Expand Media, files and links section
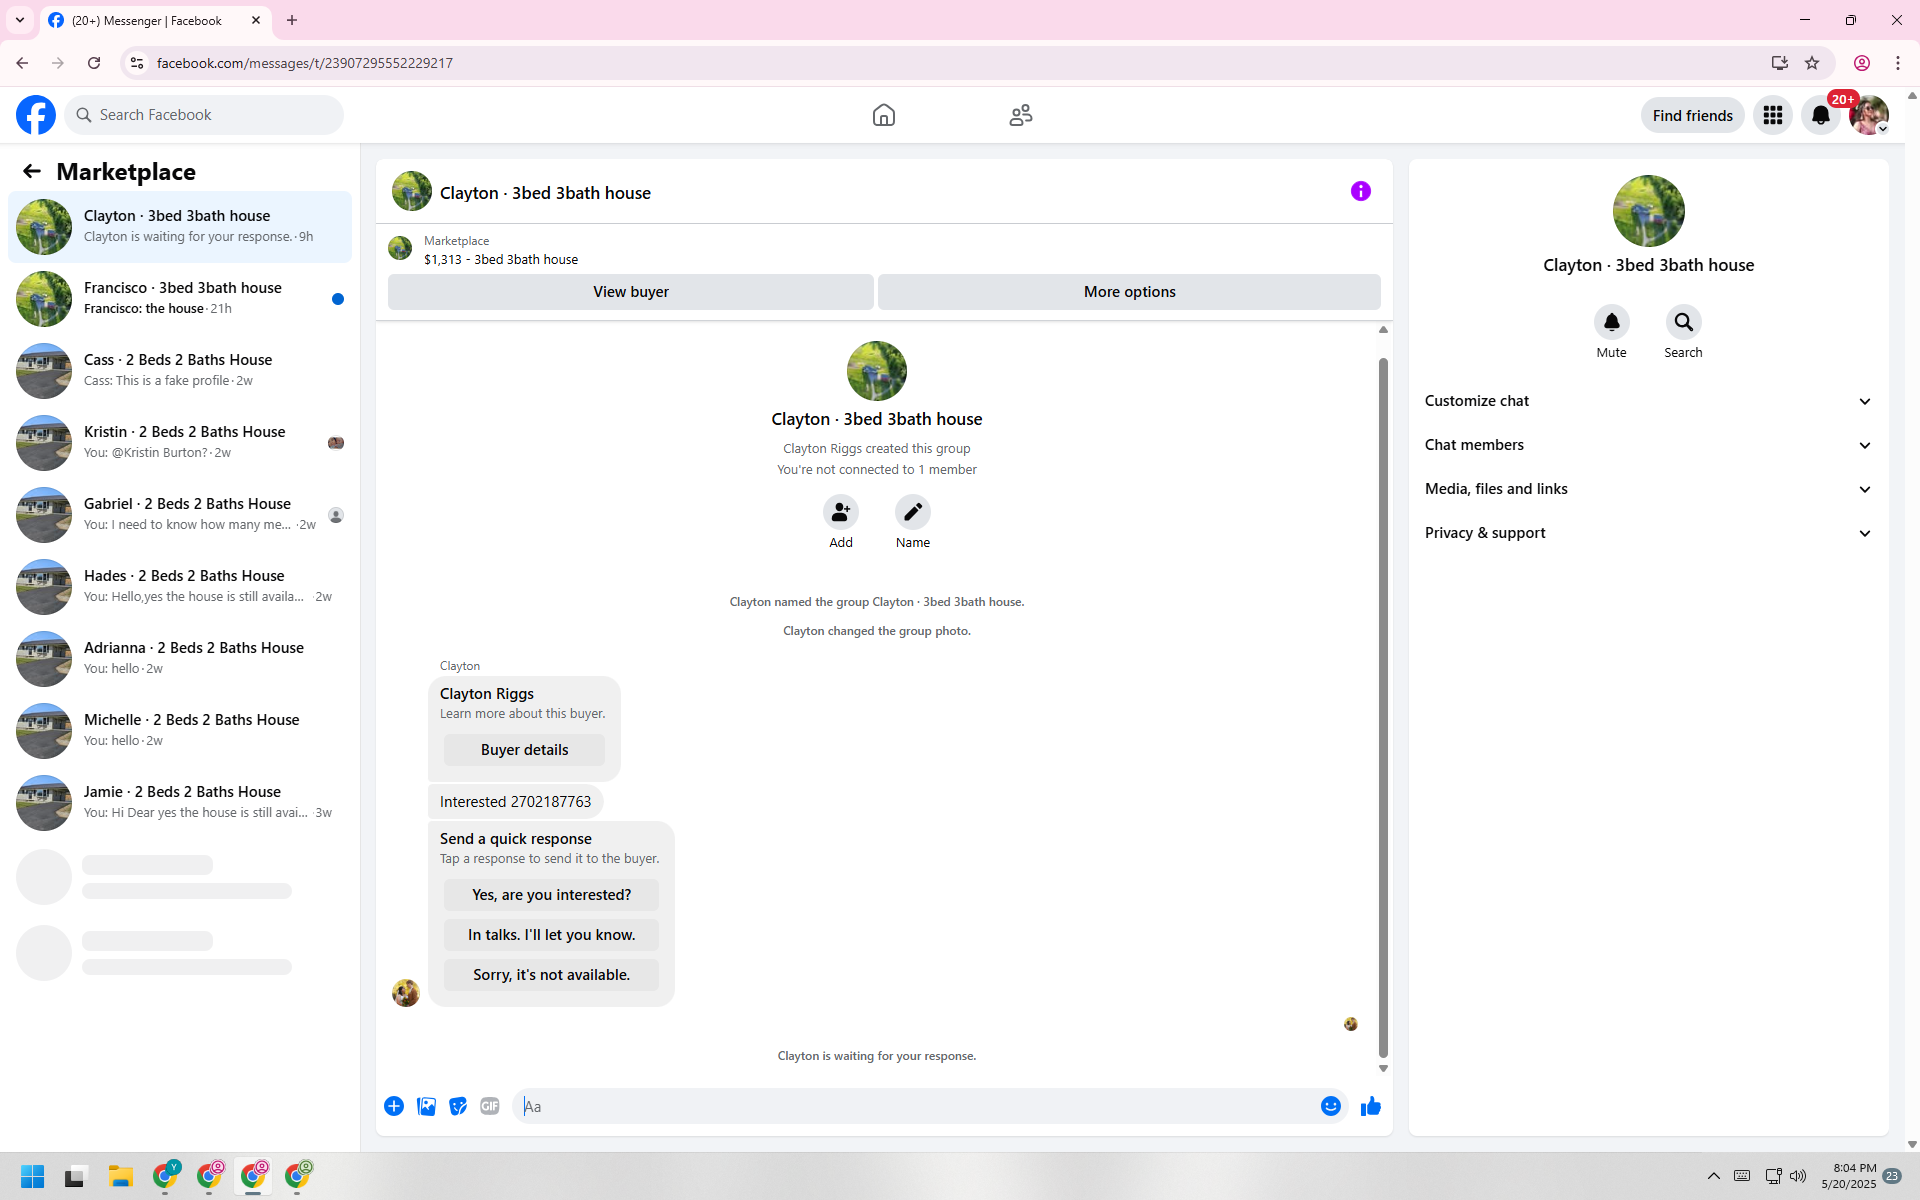The width and height of the screenshot is (1920, 1200). point(1648,489)
